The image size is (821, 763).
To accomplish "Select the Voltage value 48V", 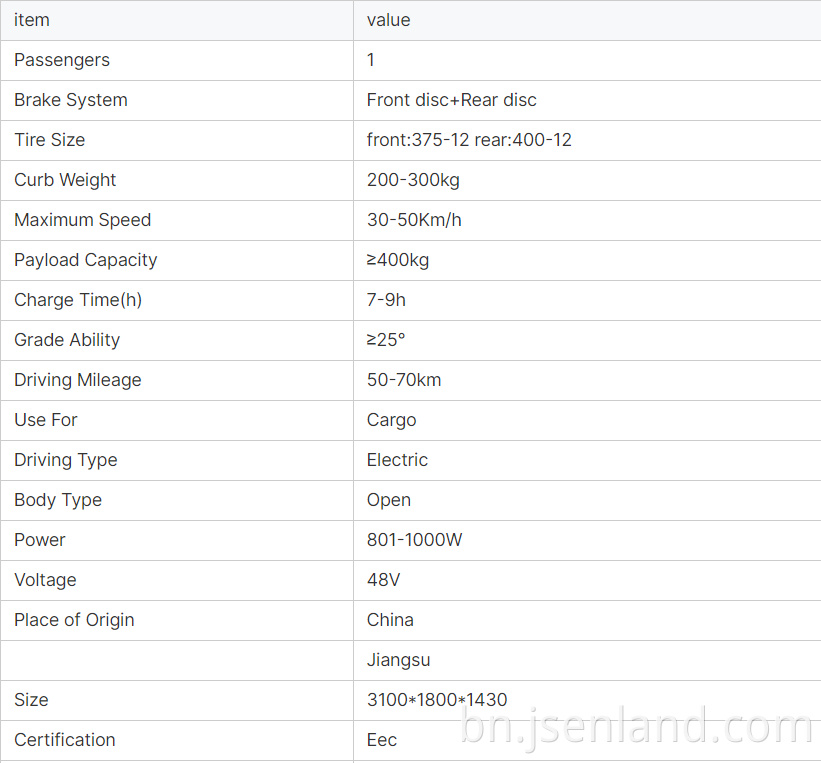I will point(383,580).
